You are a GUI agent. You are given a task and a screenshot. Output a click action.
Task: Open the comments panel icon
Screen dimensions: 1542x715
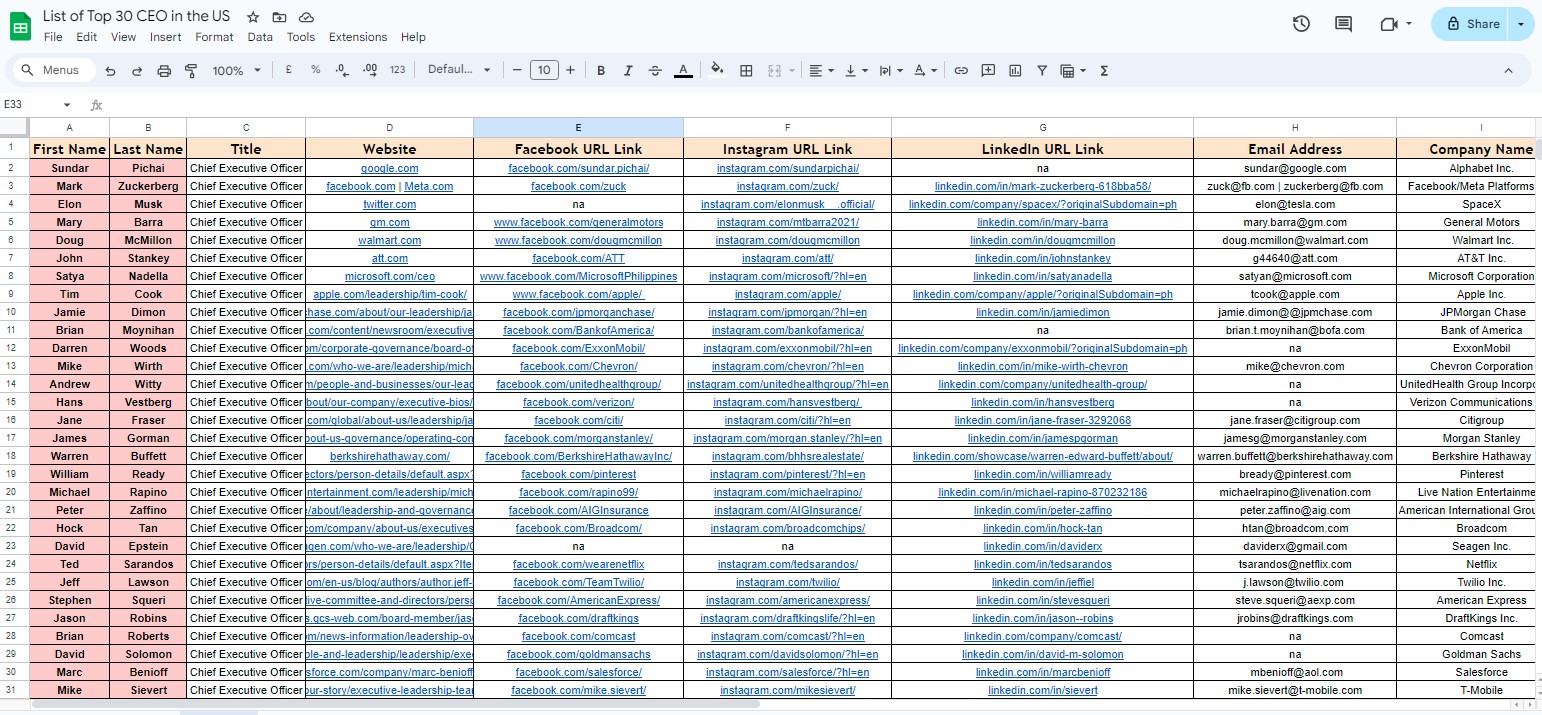1343,24
